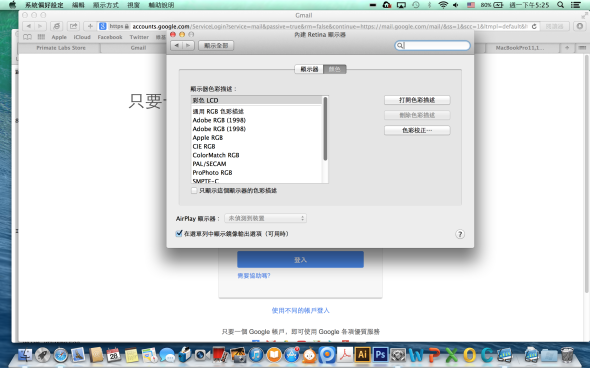Image resolution: width=590 pixels, height=368 pixels.
Task: Click Safari reload page icon
Action: [x=534, y=26]
